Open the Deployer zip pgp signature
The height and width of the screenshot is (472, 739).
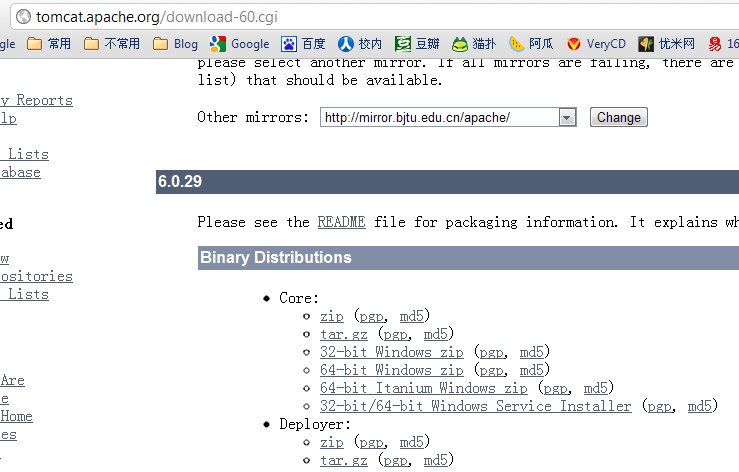pos(373,442)
